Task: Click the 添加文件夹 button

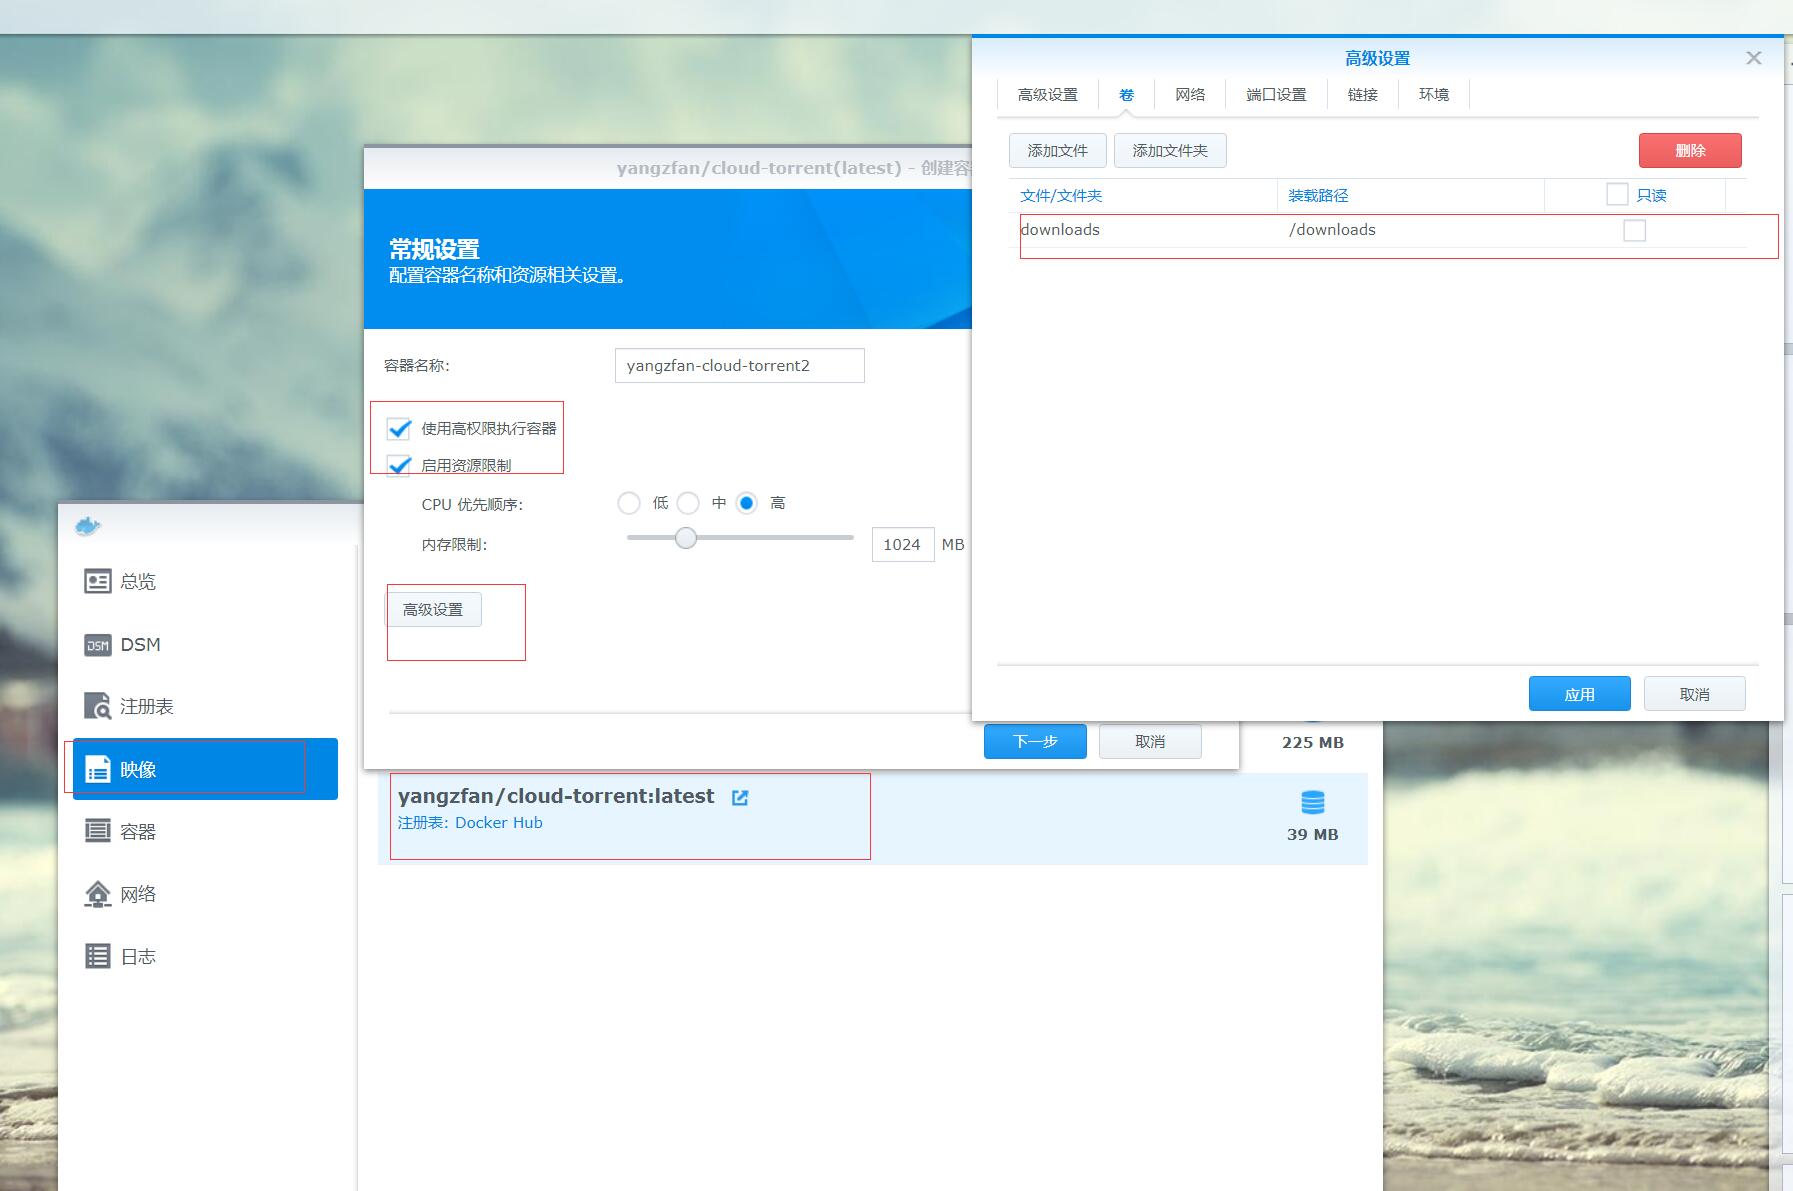Action: coord(1170,150)
